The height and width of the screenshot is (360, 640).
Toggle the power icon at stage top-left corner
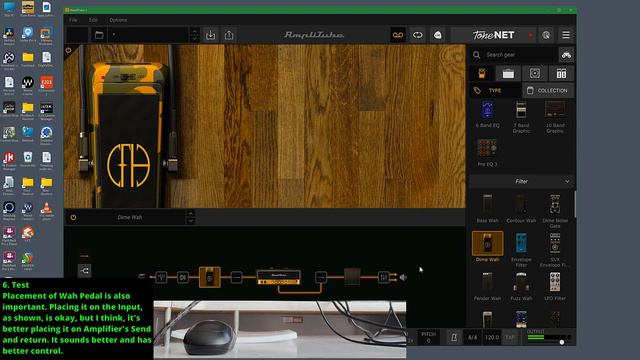(69, 51)
